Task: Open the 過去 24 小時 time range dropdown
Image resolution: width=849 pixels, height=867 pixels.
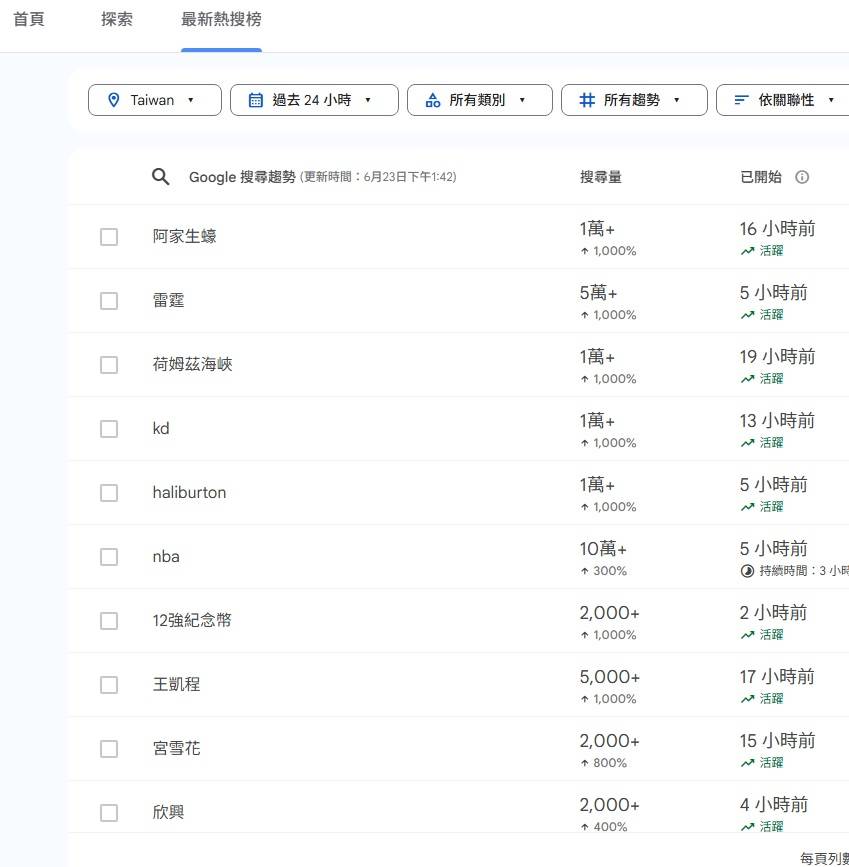Action: [x=314, y=100]
